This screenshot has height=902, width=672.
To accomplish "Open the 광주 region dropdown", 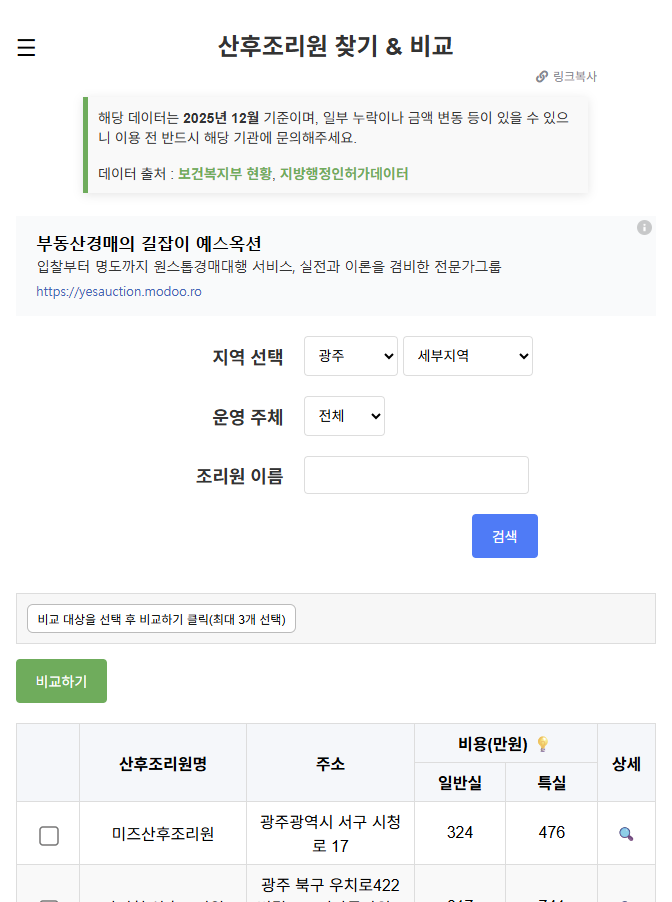I will pos(350,356).
